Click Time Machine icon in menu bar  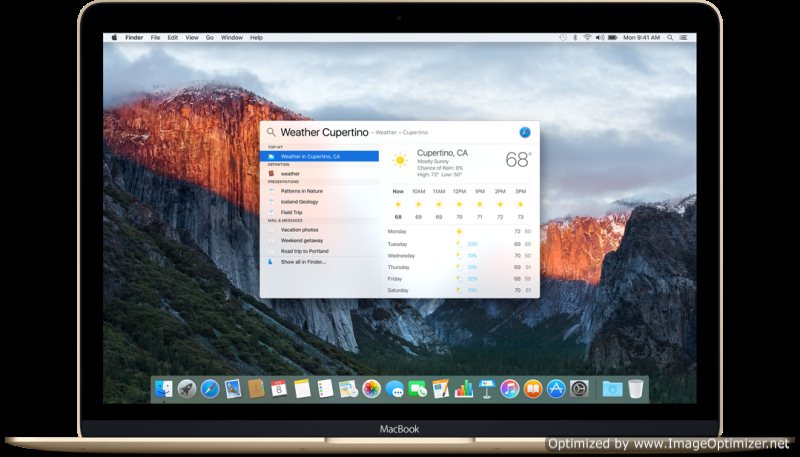[563, 37]
